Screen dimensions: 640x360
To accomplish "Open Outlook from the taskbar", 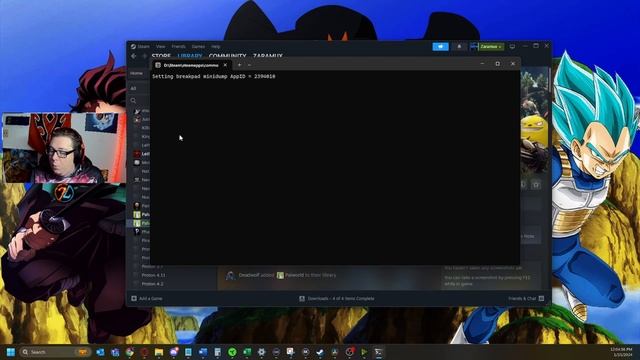I will pos(100,352).
